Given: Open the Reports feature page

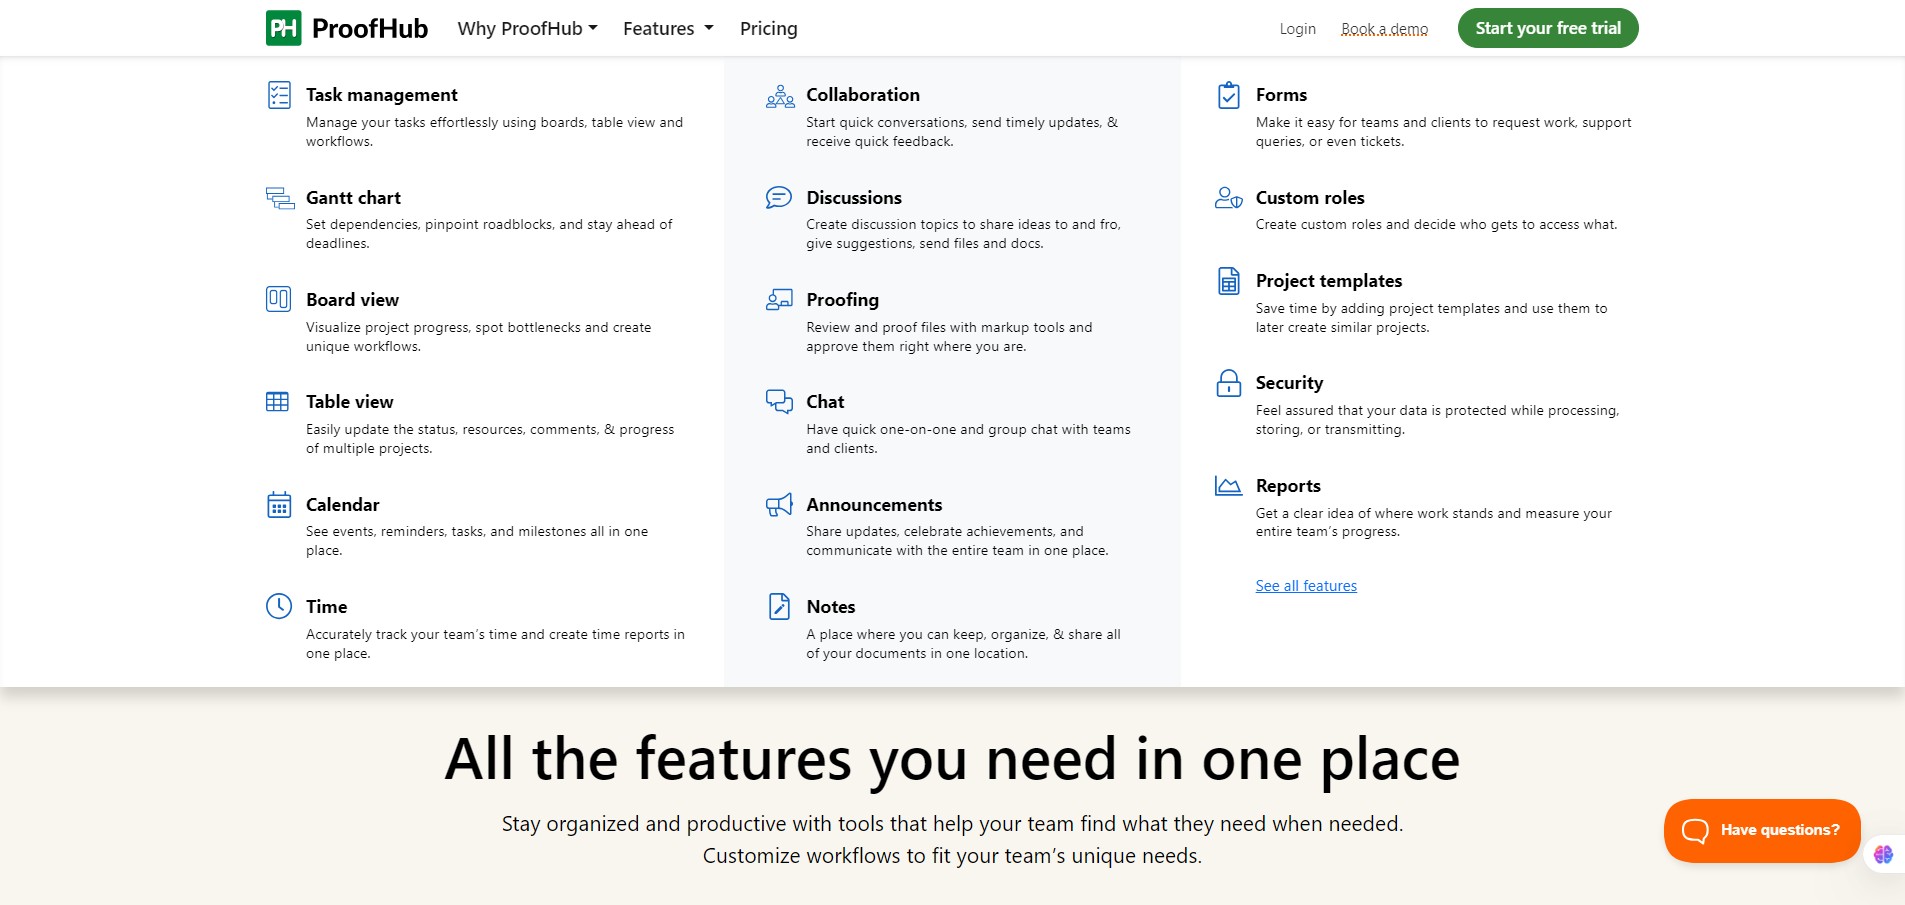Looking at the screenshot, I should pyautogui.click(x=1288, y=485).
